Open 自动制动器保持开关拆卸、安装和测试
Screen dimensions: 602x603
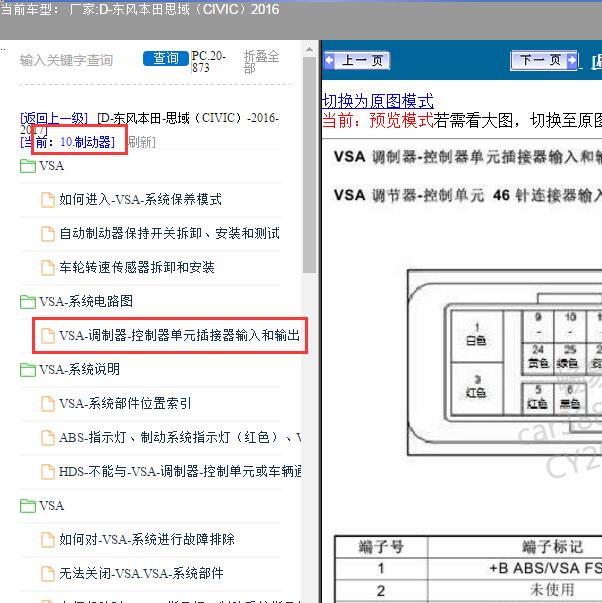(169, 233)
